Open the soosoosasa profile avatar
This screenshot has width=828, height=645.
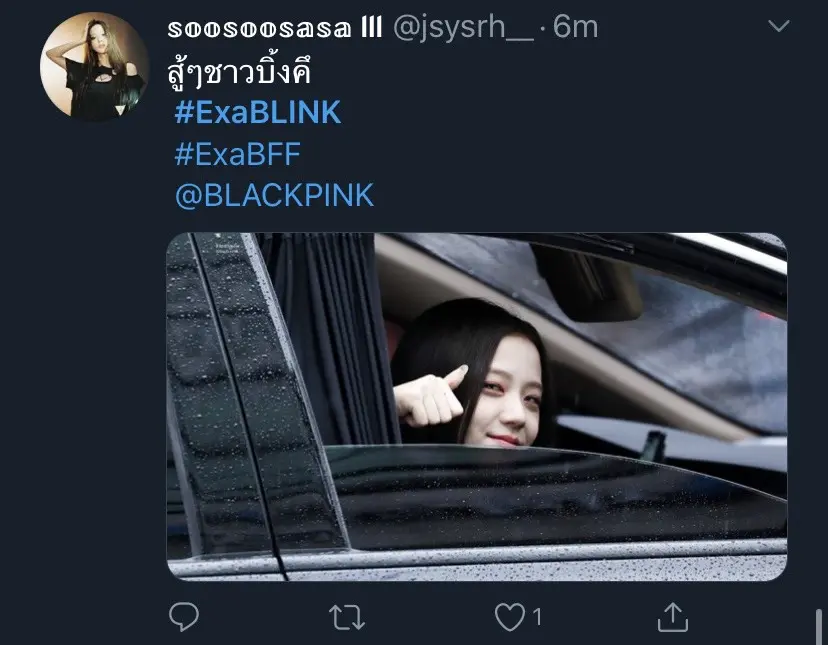tap(95, 67)
